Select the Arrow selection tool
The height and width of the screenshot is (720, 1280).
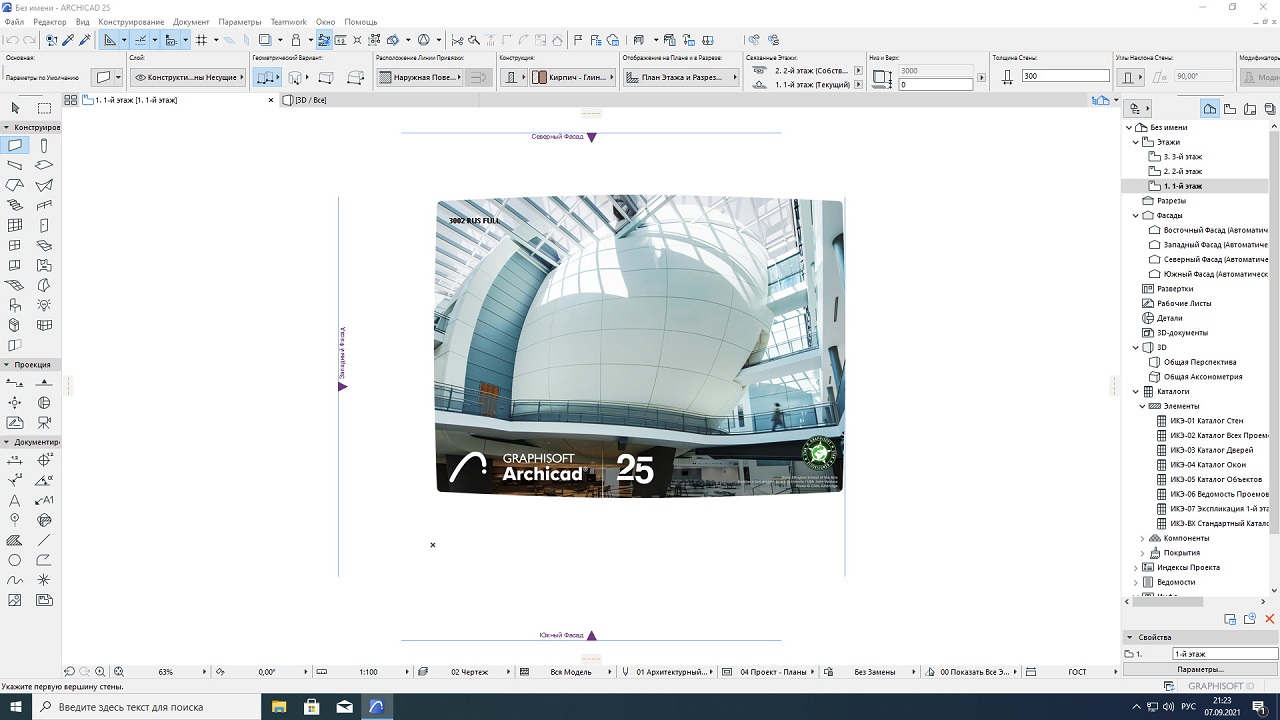pyautogui.click(x=15, y=108)
